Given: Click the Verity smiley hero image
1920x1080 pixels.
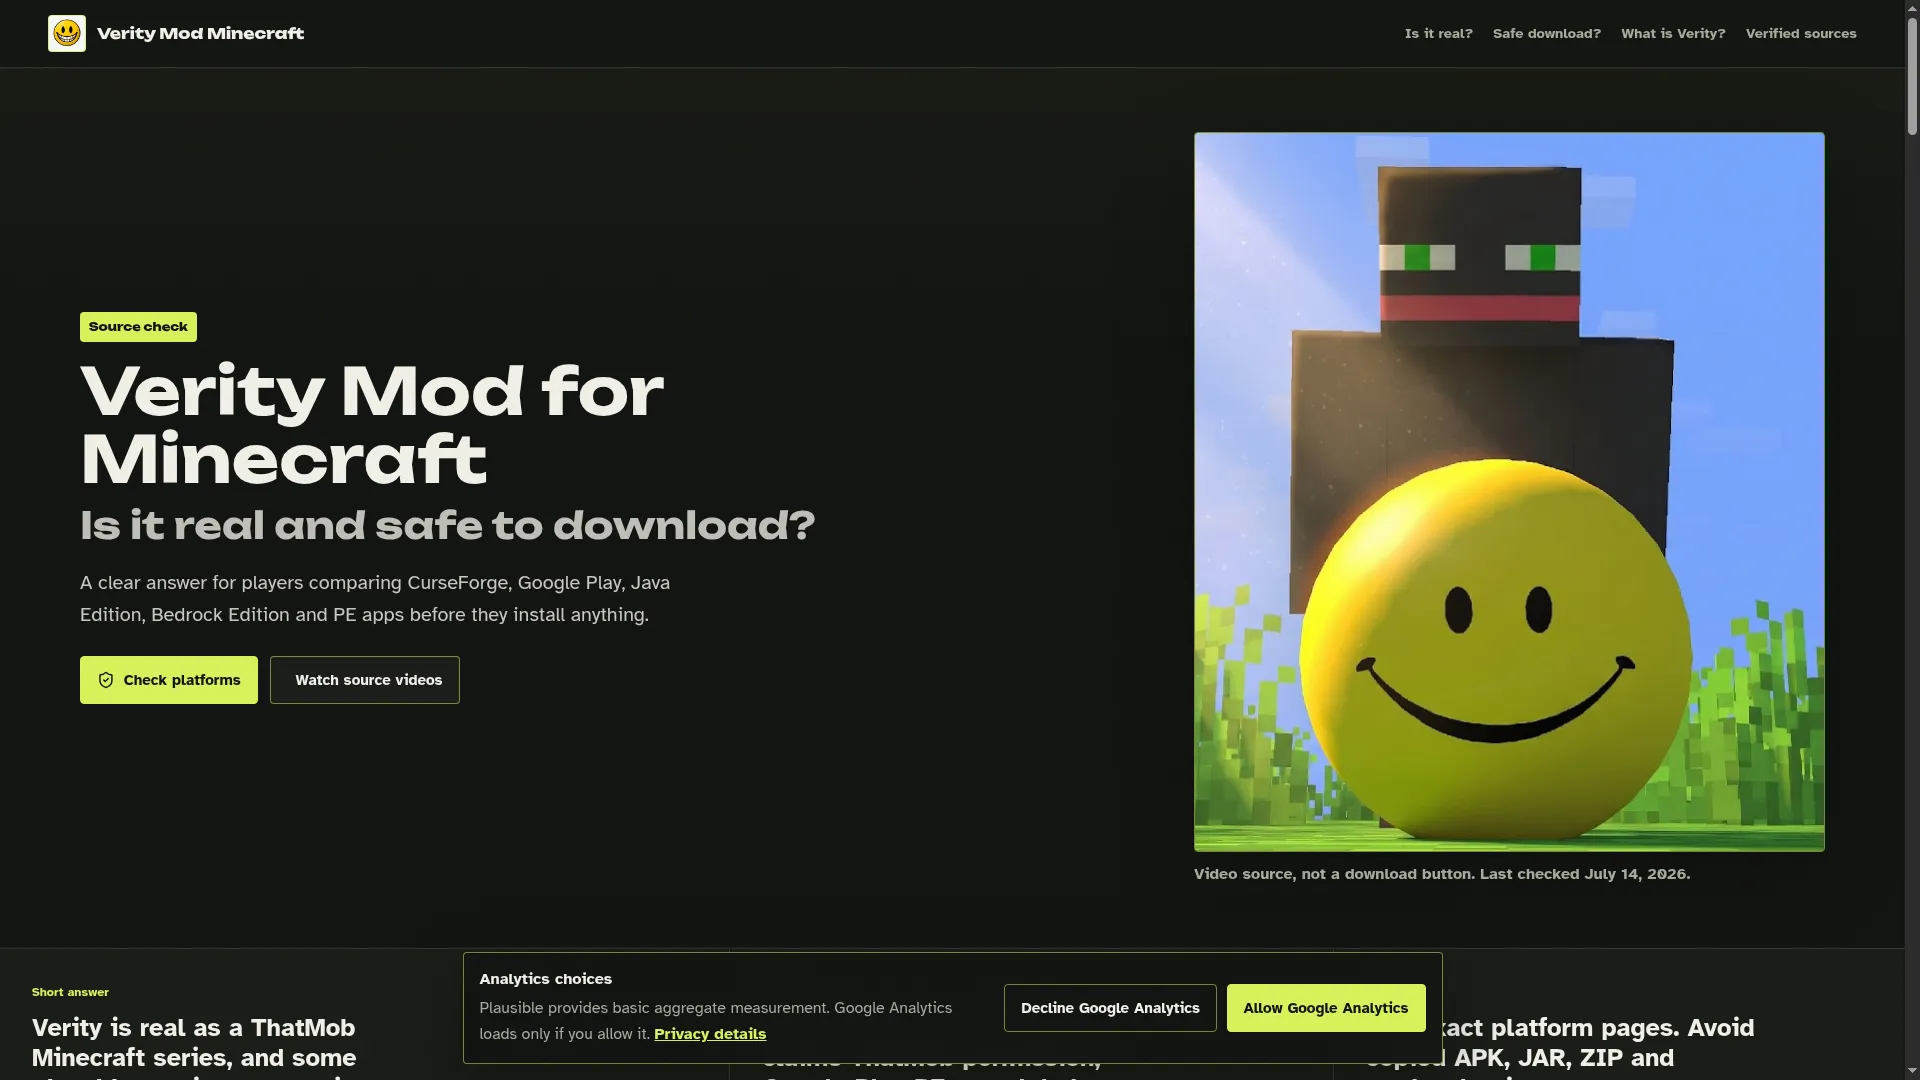Looking at the screenshot, I should pyautogui.click(x=1509, y=492).
